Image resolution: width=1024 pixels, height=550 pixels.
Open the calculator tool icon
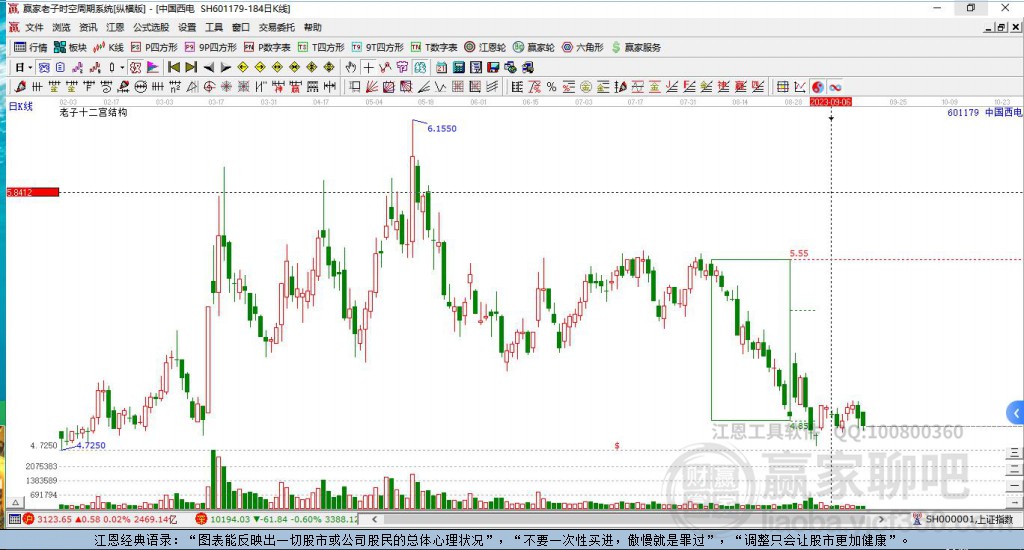click(458, 67)
